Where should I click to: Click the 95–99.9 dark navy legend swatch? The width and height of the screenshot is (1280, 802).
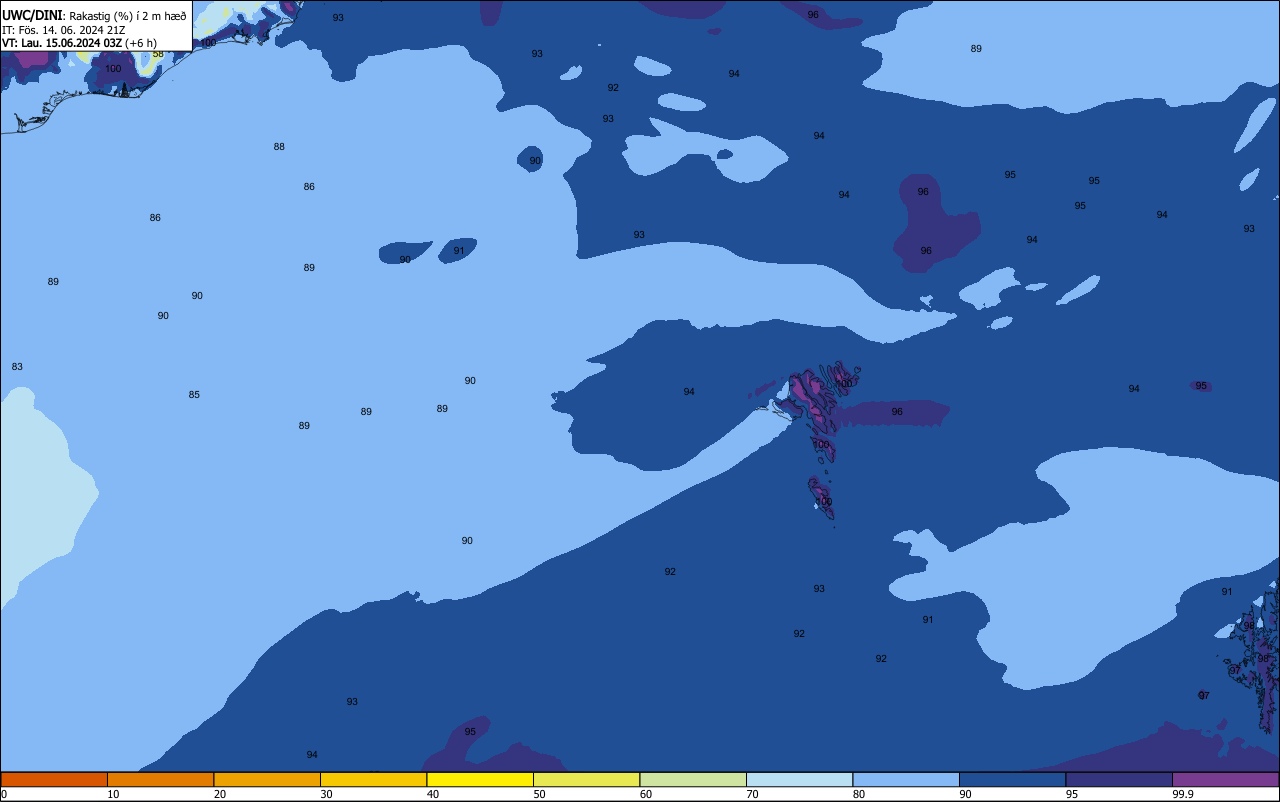[x=1119, y=779]
